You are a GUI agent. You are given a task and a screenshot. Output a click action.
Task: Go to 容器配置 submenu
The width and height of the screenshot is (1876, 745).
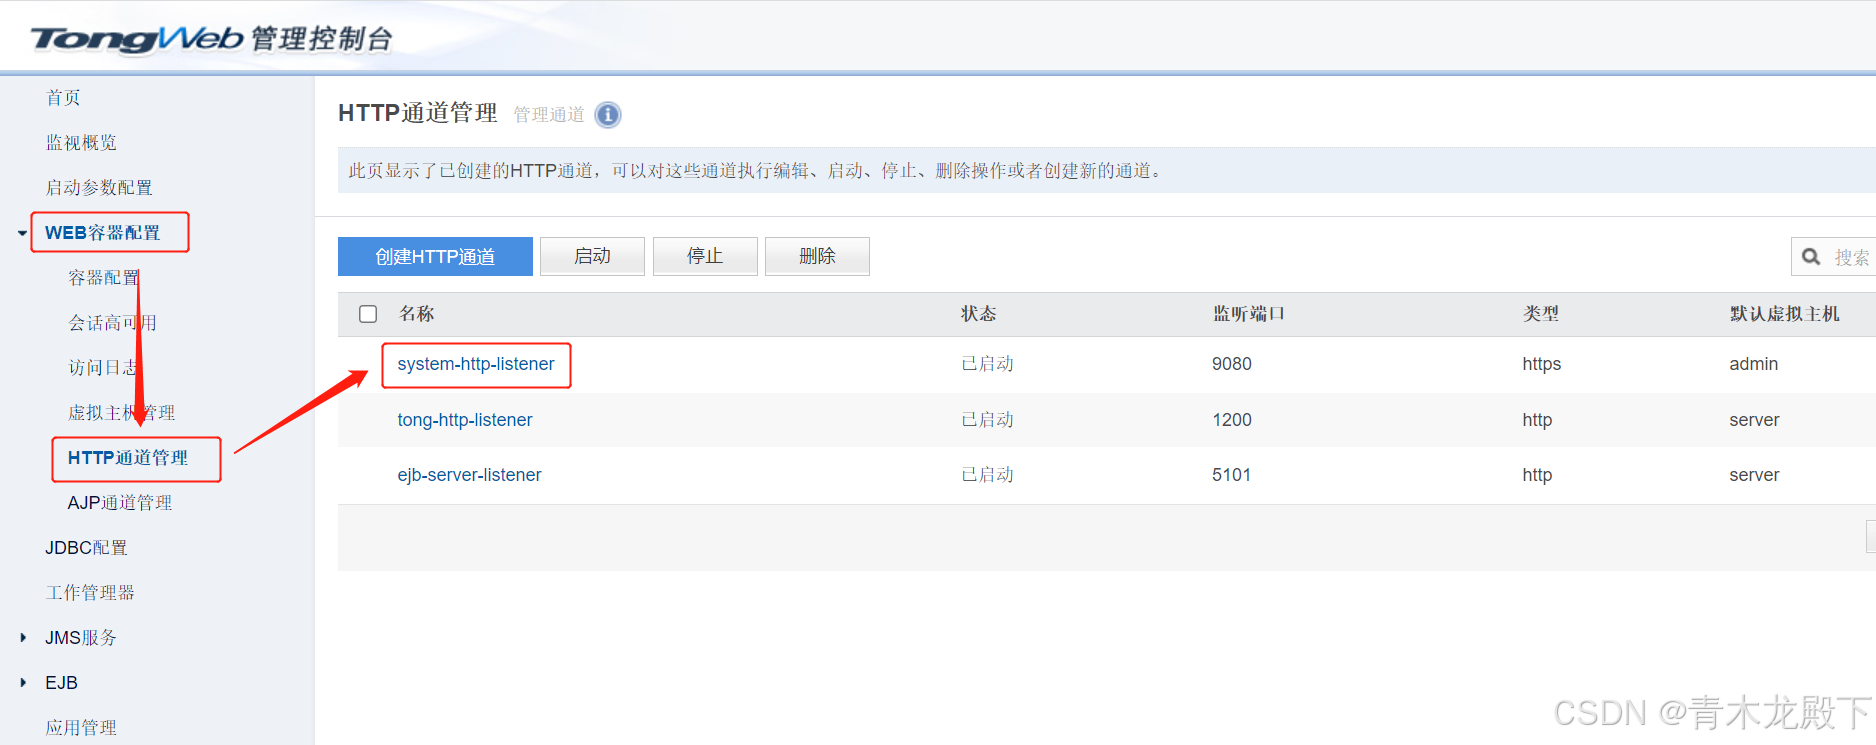104,277
